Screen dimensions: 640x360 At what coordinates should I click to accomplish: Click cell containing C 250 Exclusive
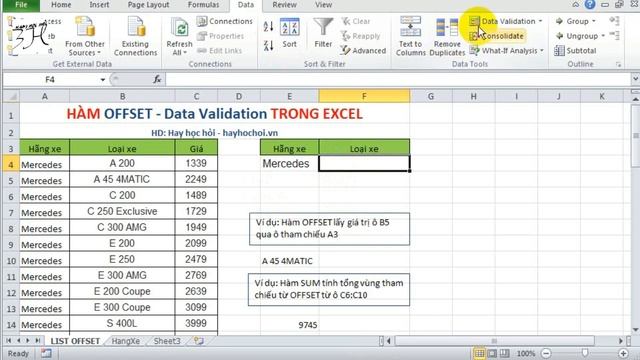122,211
